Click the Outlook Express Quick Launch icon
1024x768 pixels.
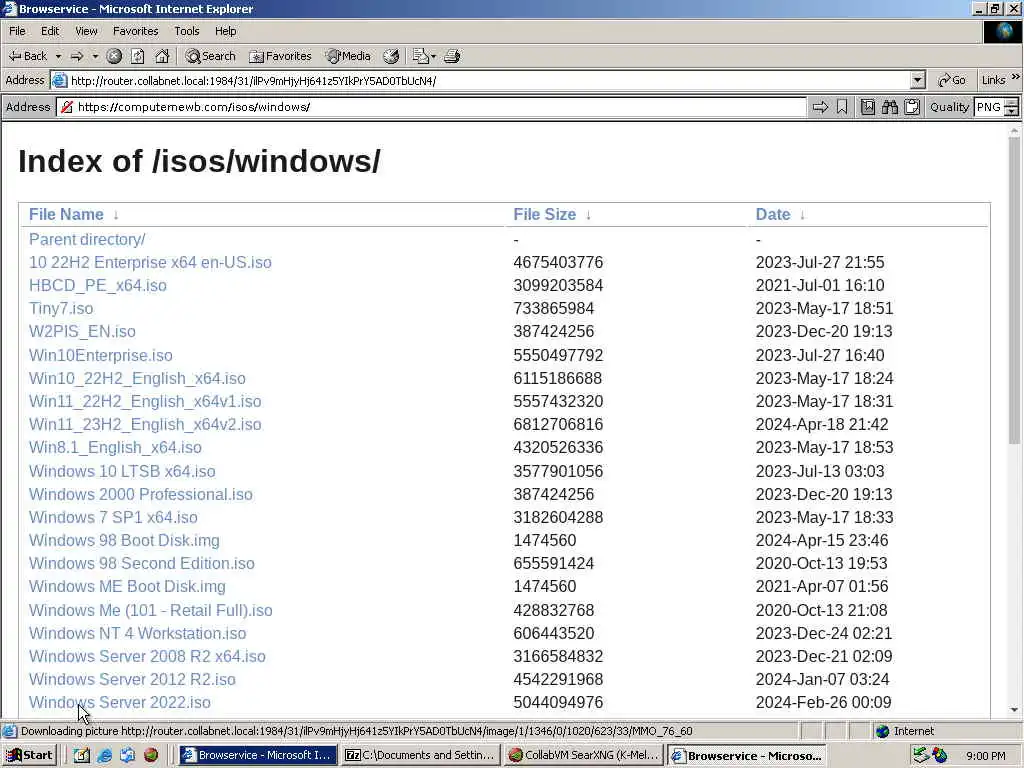pyautogui.click(x=127, y=755)
